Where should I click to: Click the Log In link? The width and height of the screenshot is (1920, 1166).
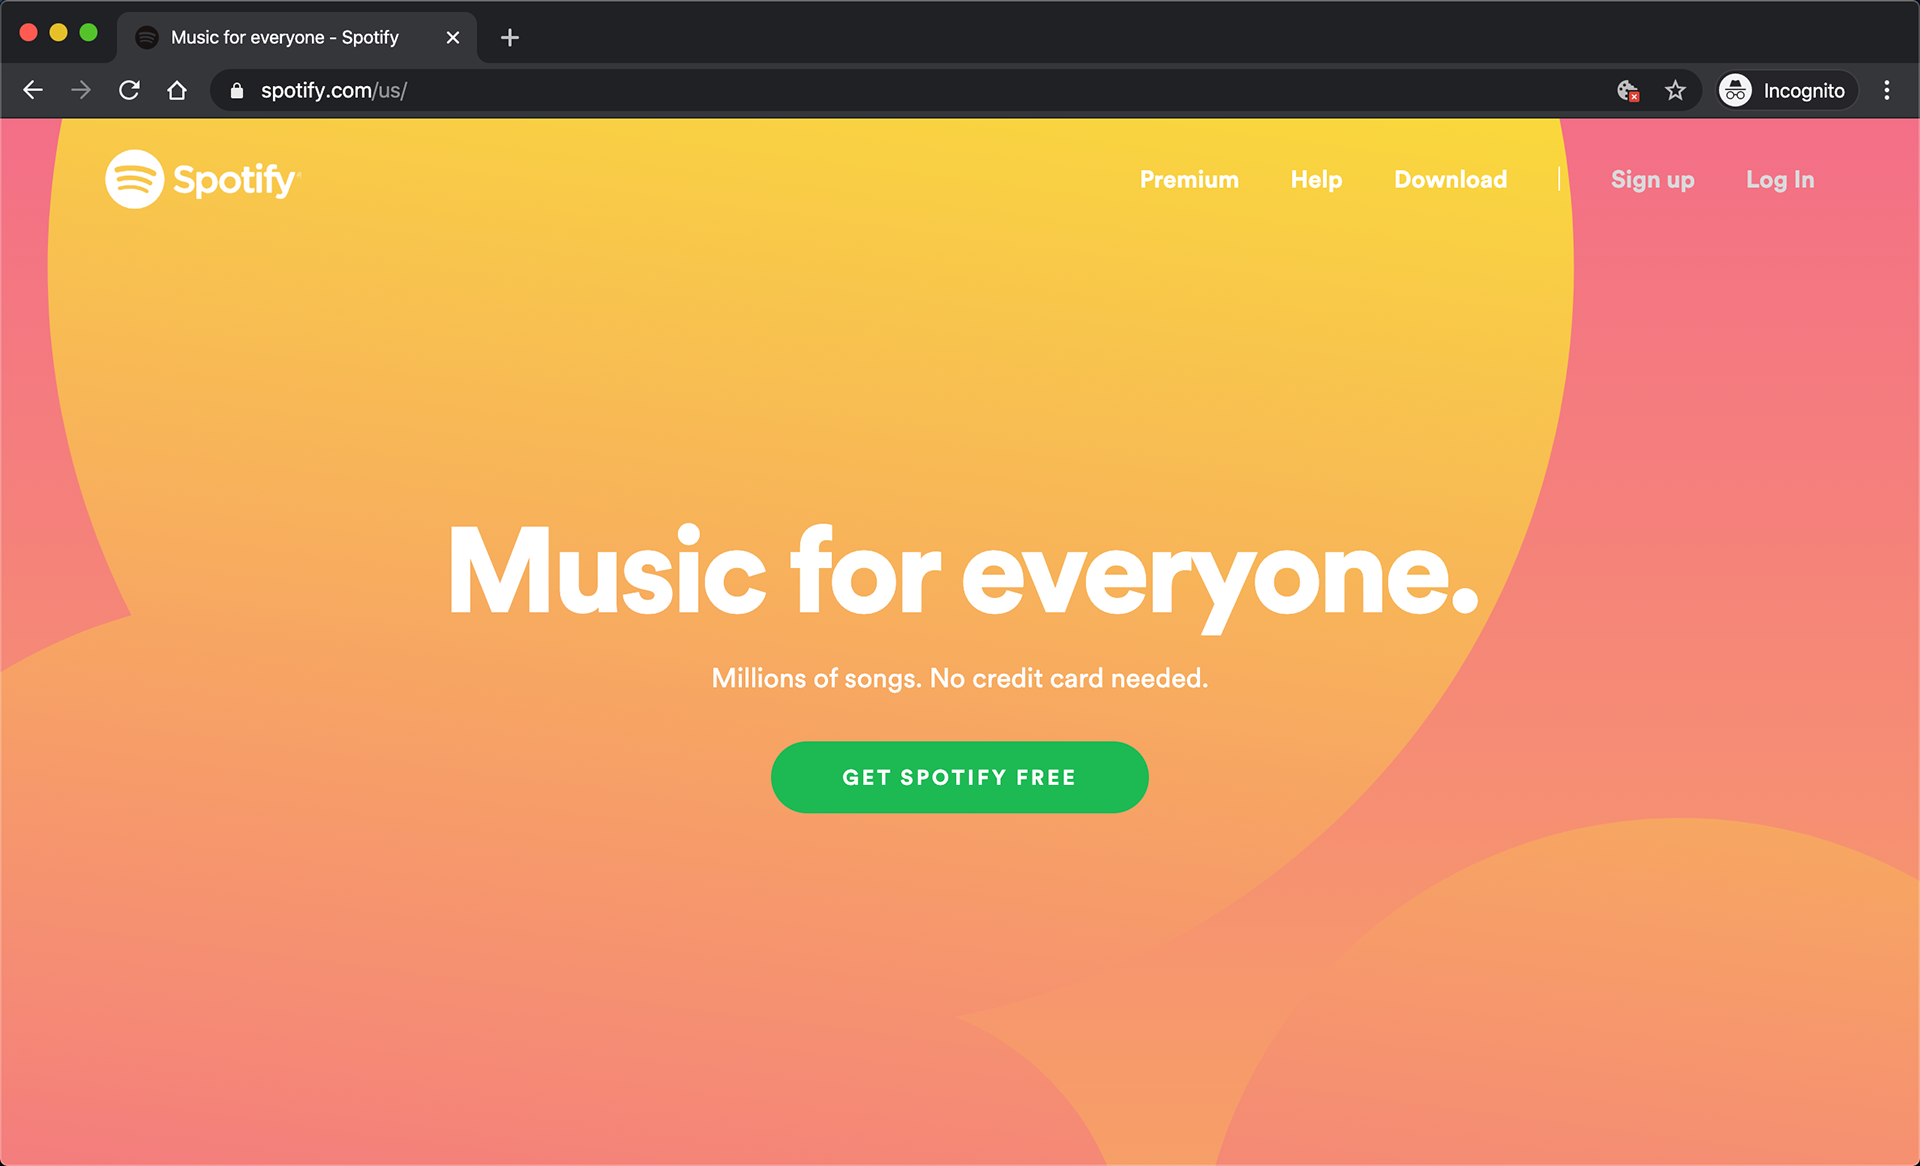1780,180
